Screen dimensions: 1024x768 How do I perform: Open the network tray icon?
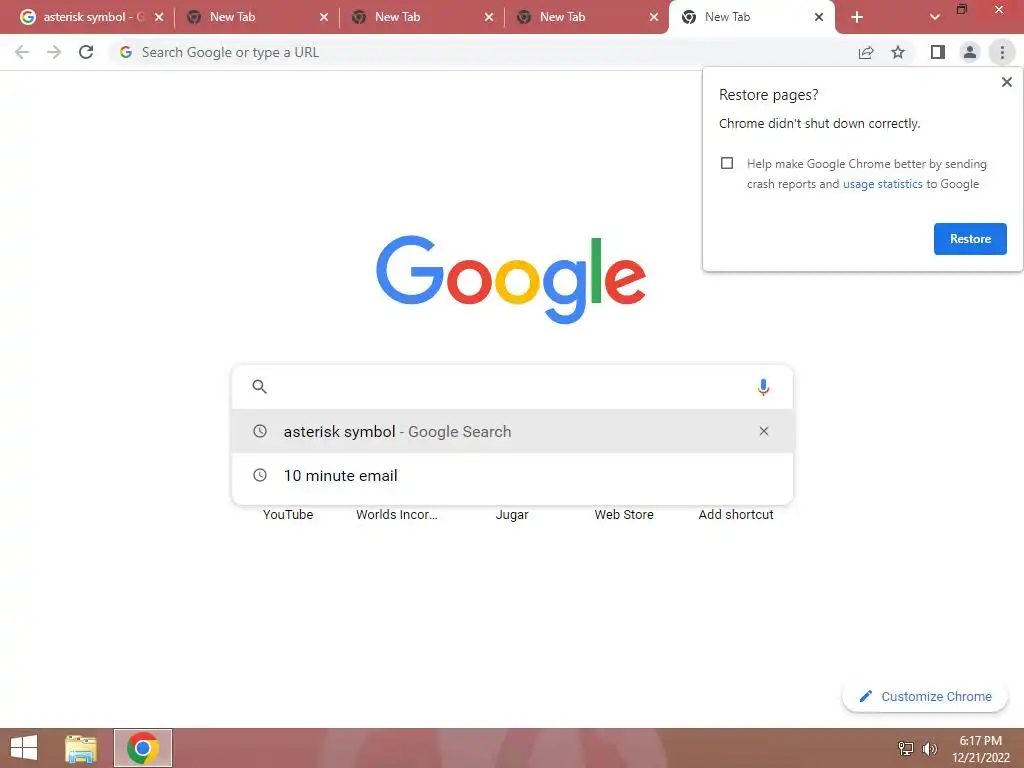906,748
